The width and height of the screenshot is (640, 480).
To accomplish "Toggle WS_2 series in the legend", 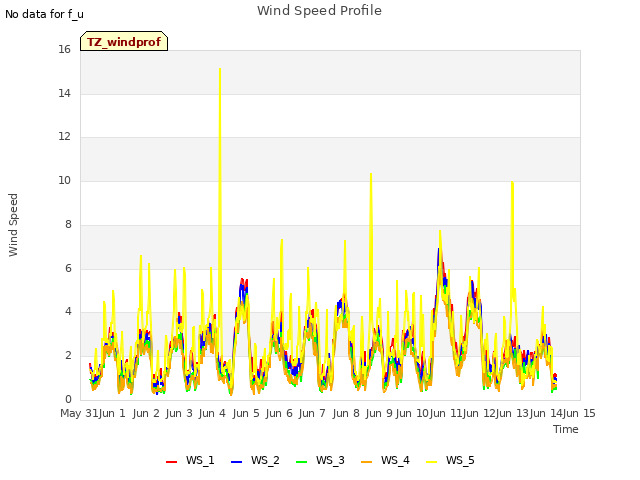I will coord(255,461).
